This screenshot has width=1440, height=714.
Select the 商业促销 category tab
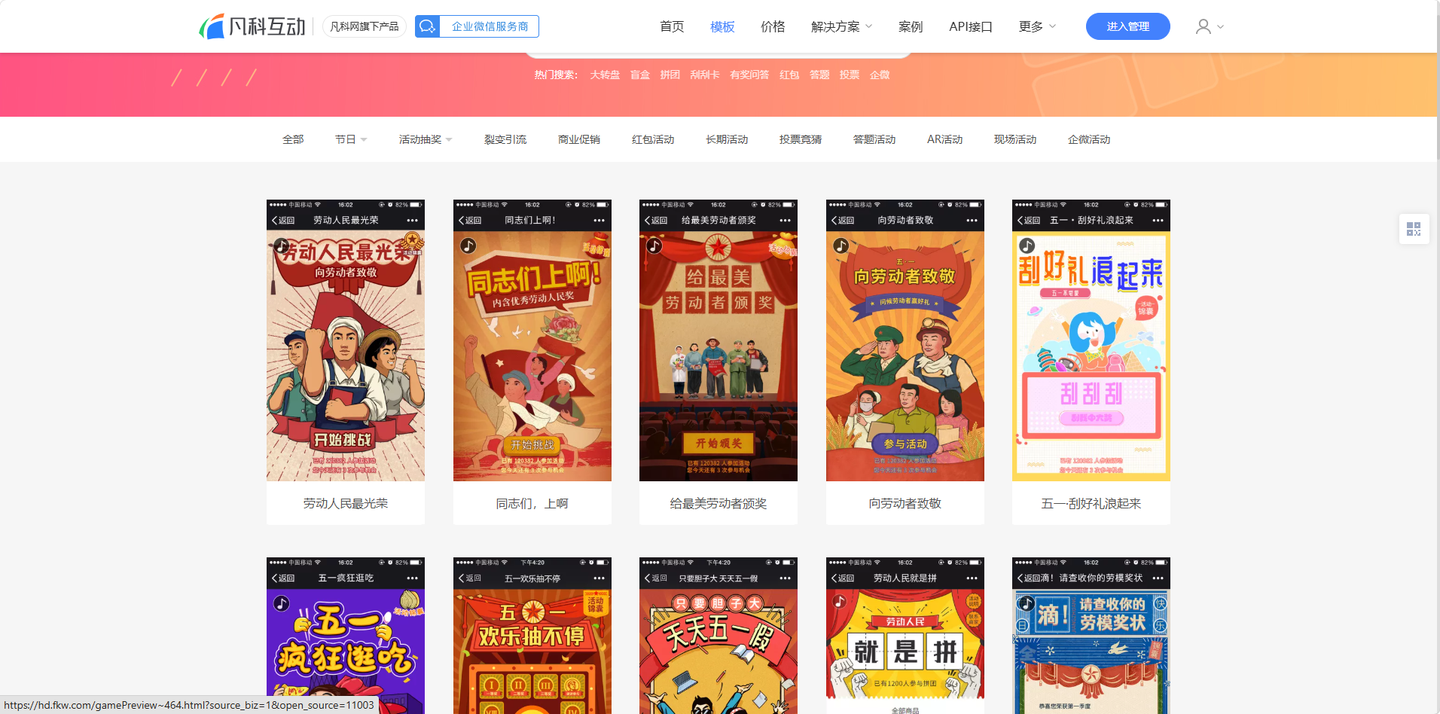579,139
